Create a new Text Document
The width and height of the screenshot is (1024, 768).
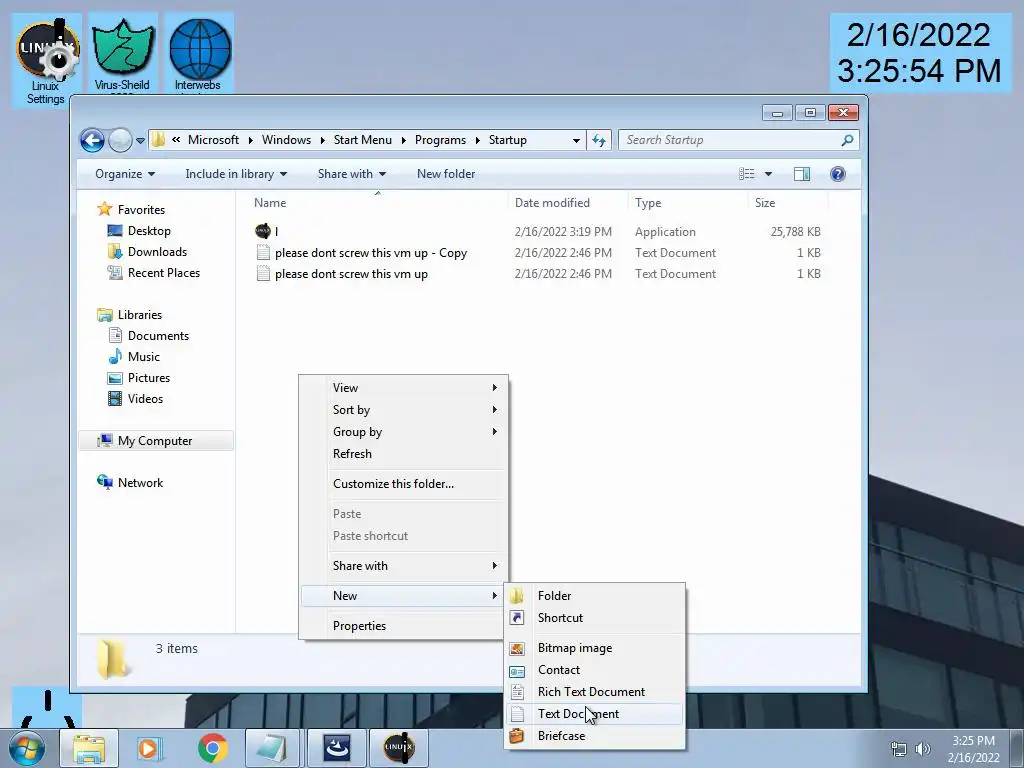[595, 714]
